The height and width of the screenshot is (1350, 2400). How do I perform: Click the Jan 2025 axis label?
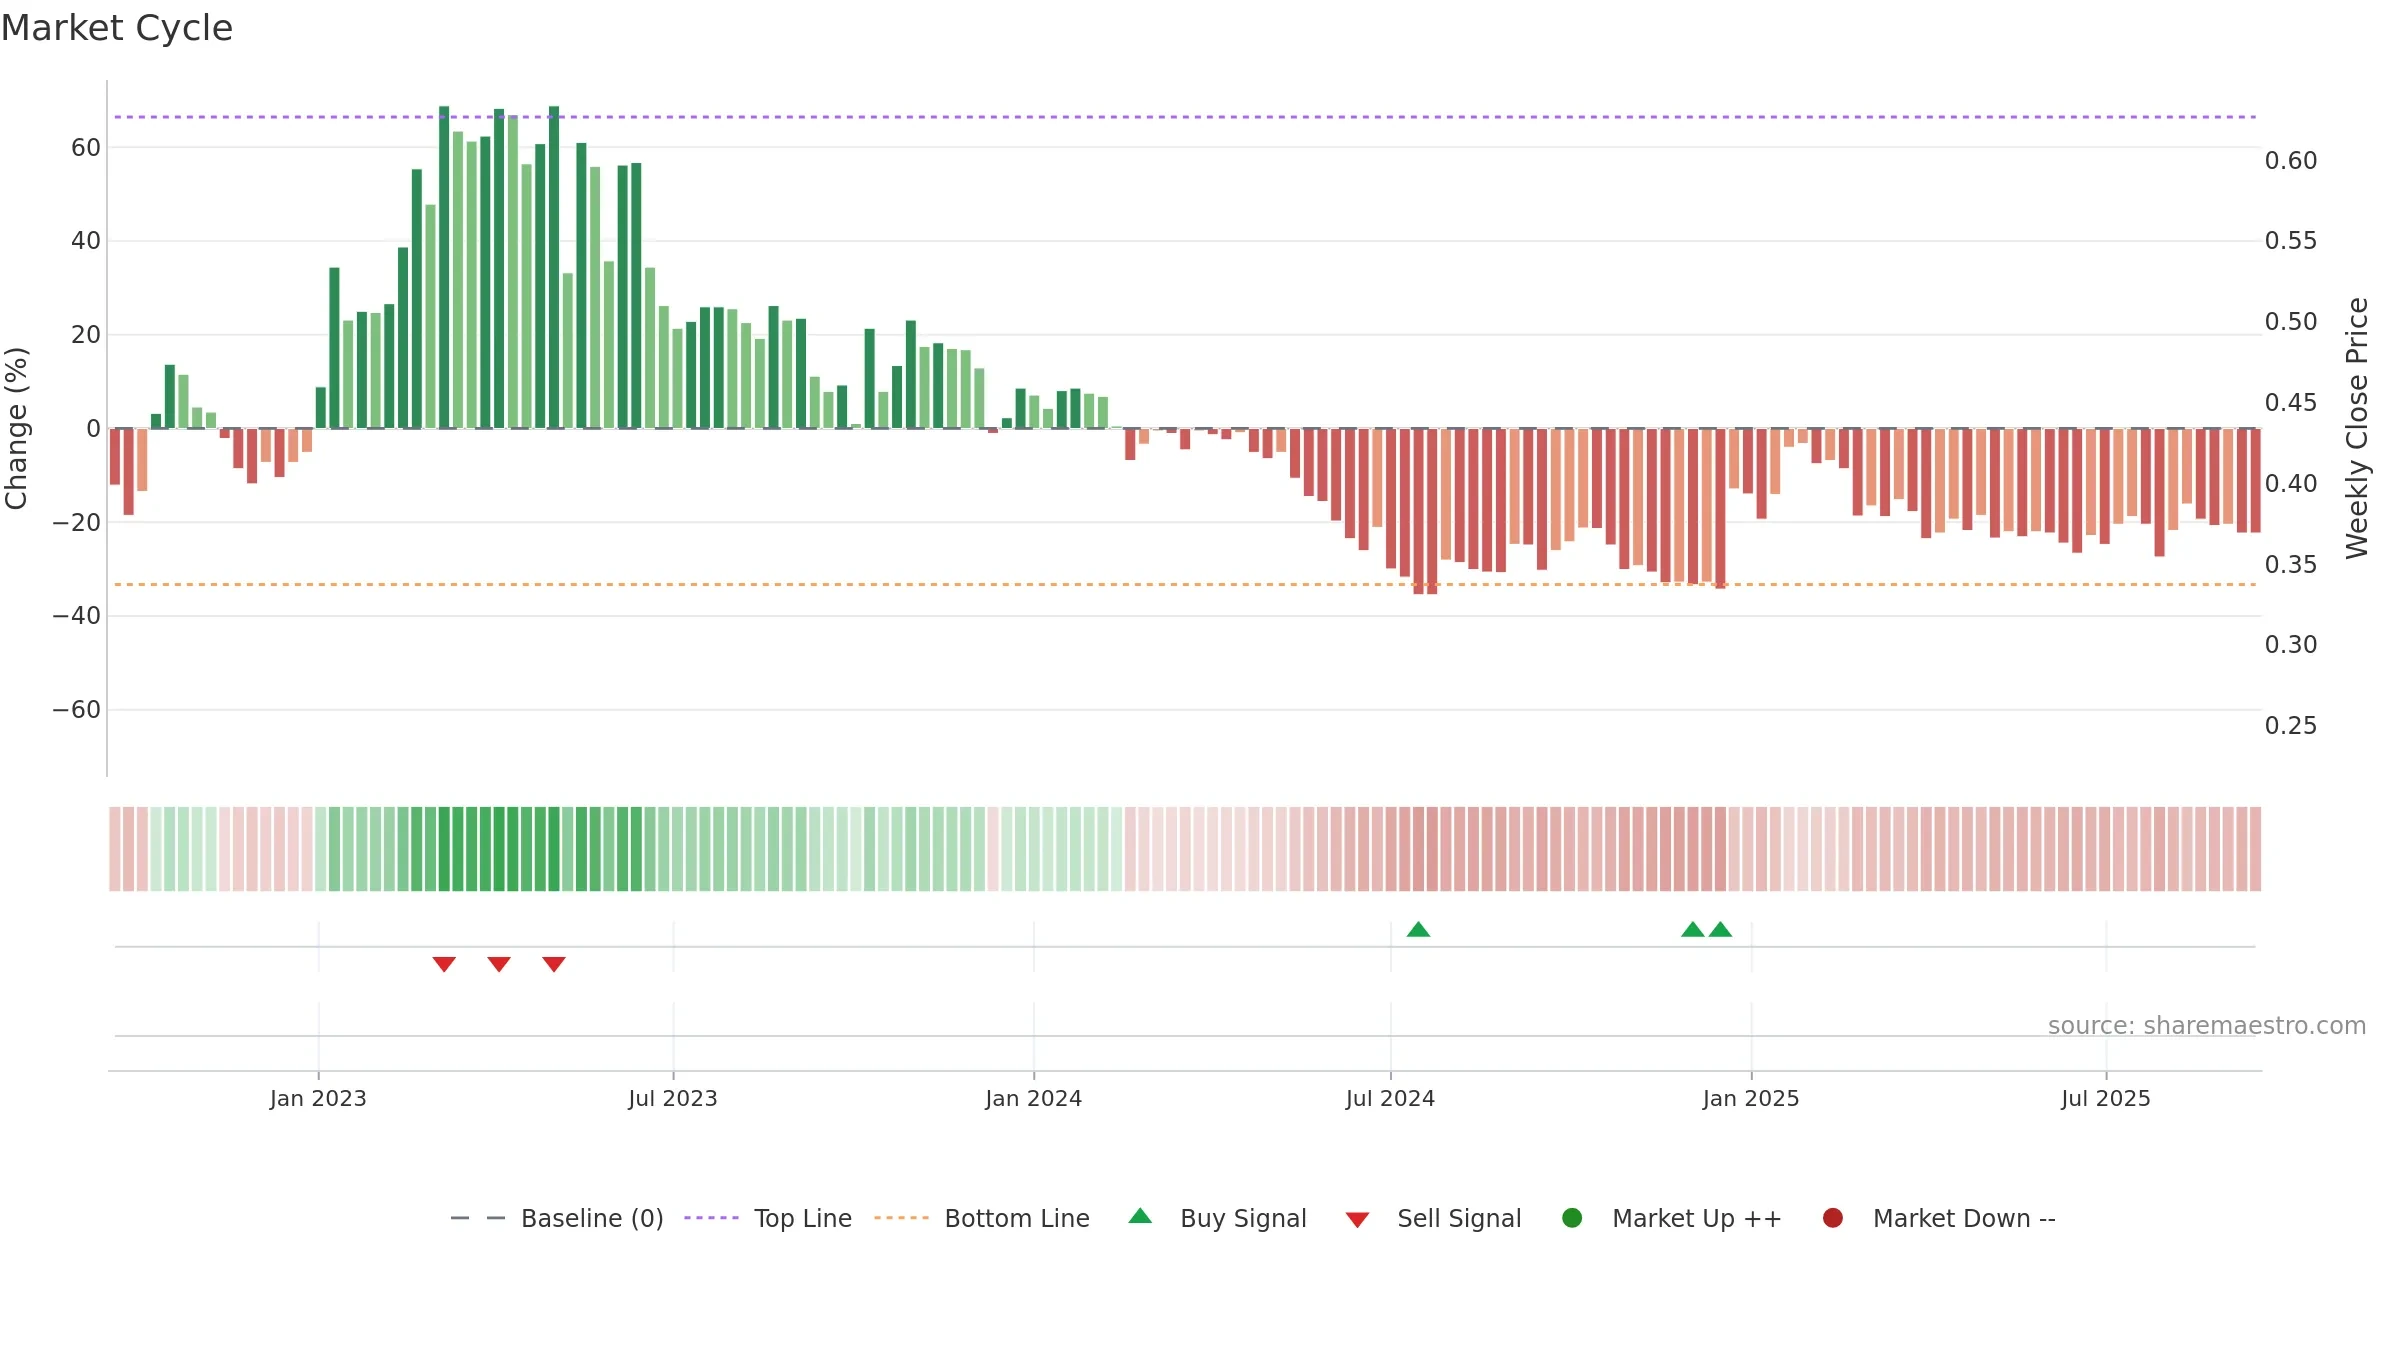(x=1751, y=1098)
